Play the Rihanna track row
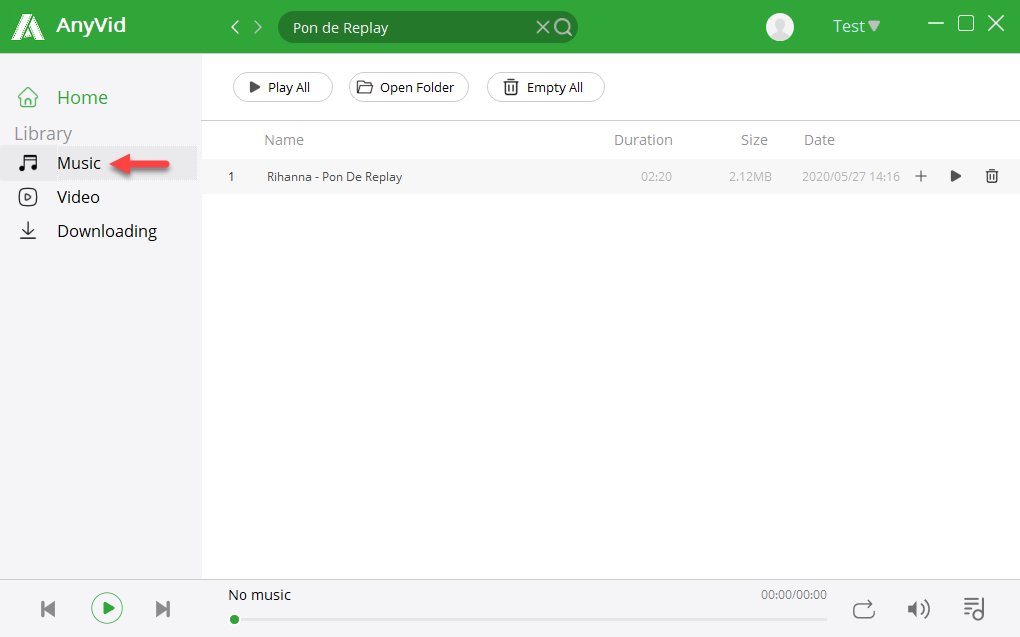 click(956, 176)
